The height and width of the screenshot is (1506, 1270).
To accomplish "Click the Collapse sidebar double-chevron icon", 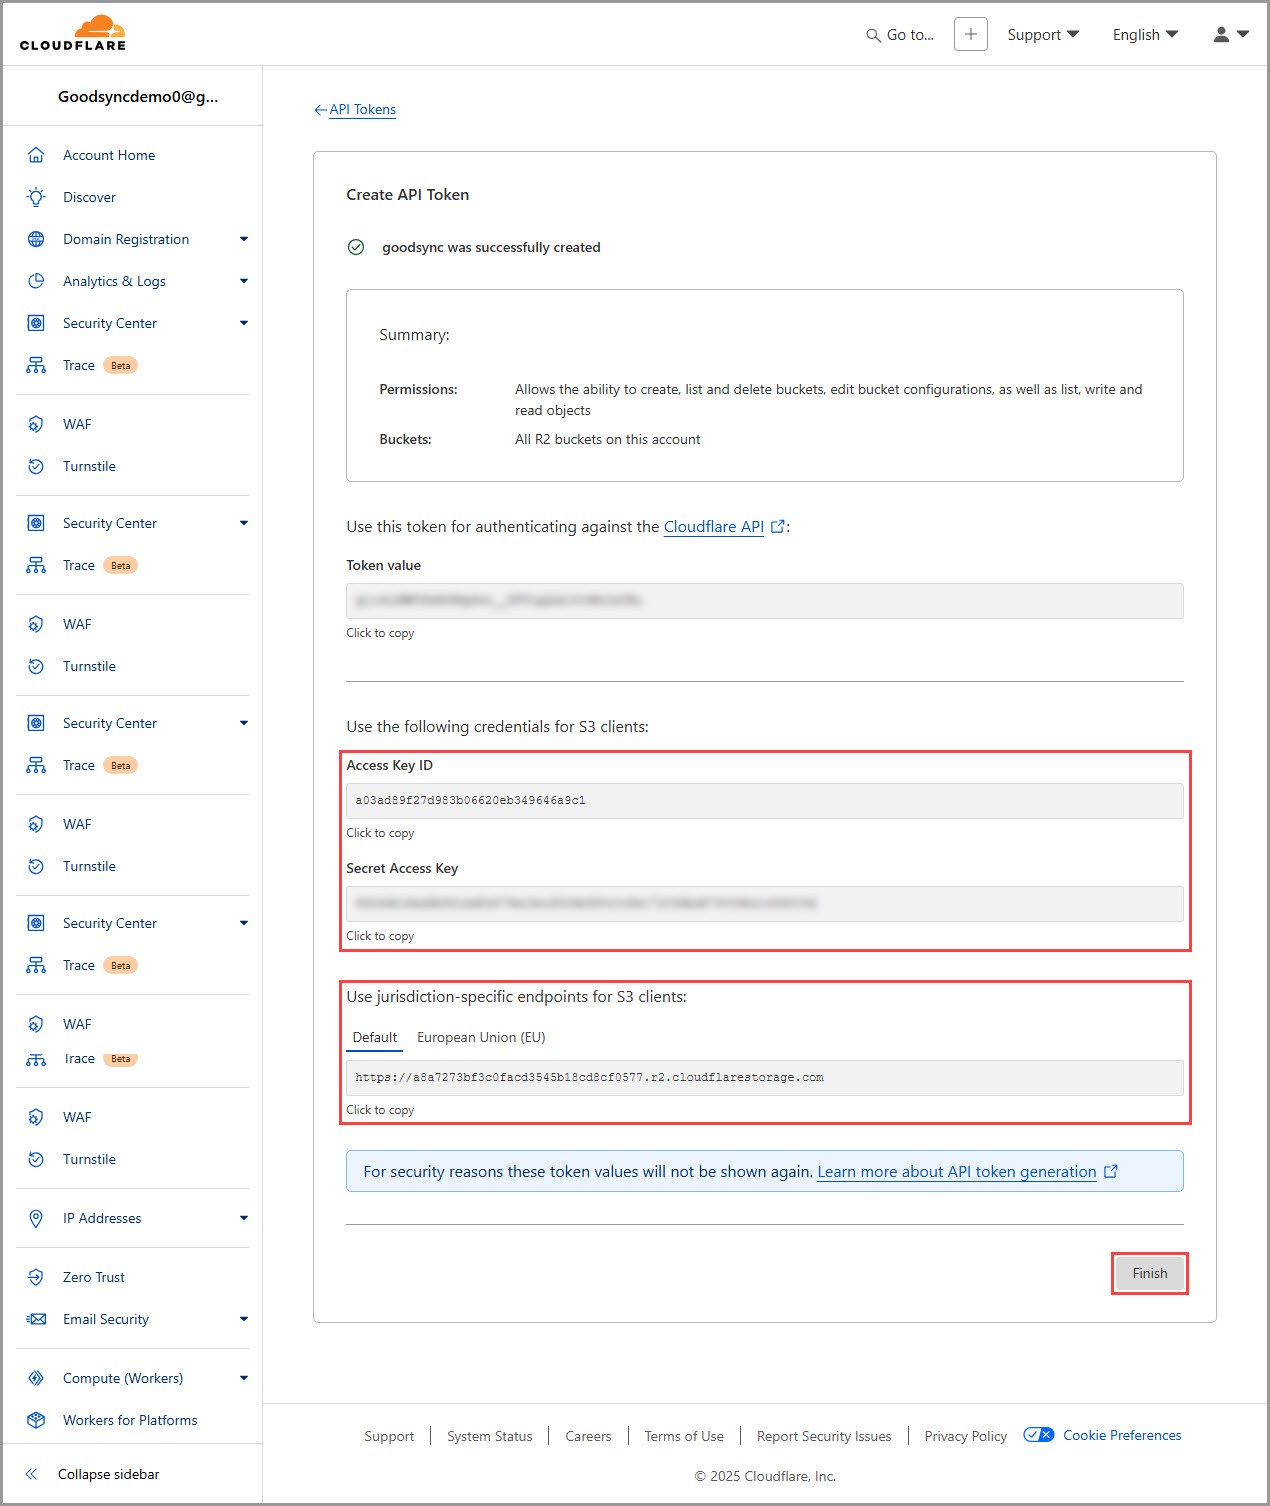I will coord(31,1474).
